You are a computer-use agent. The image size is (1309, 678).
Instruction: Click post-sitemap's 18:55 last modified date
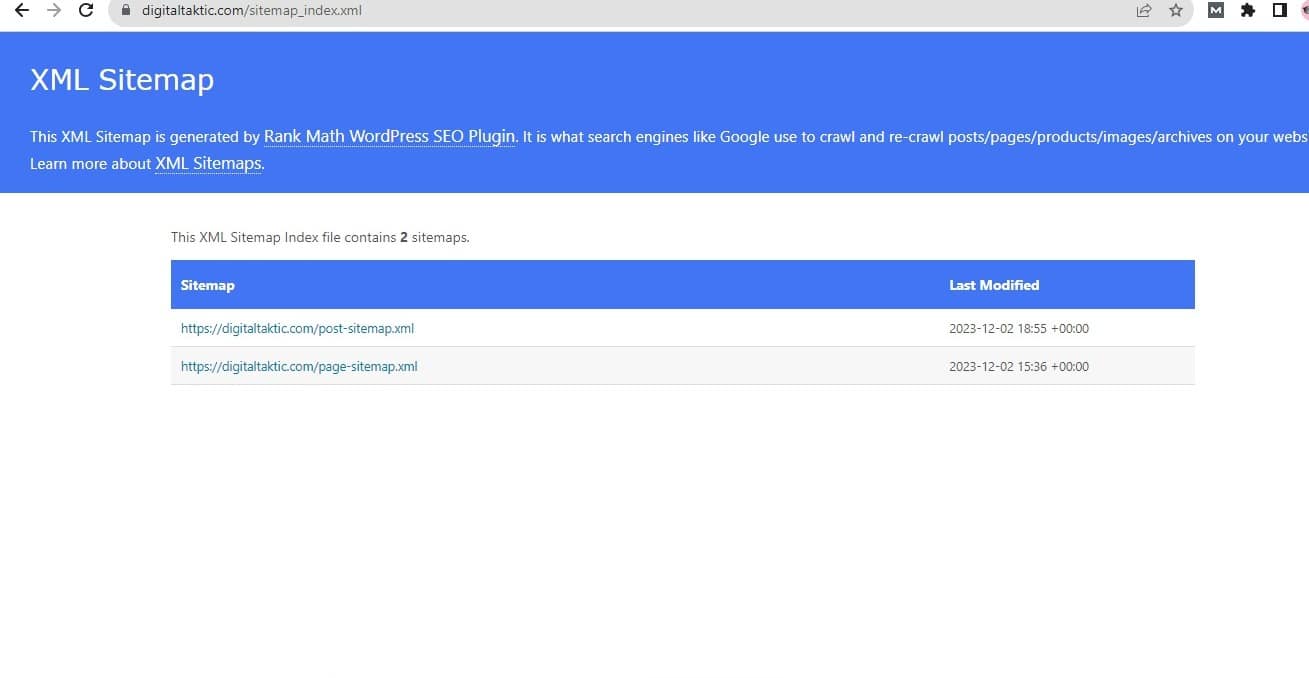point(1018,328)
